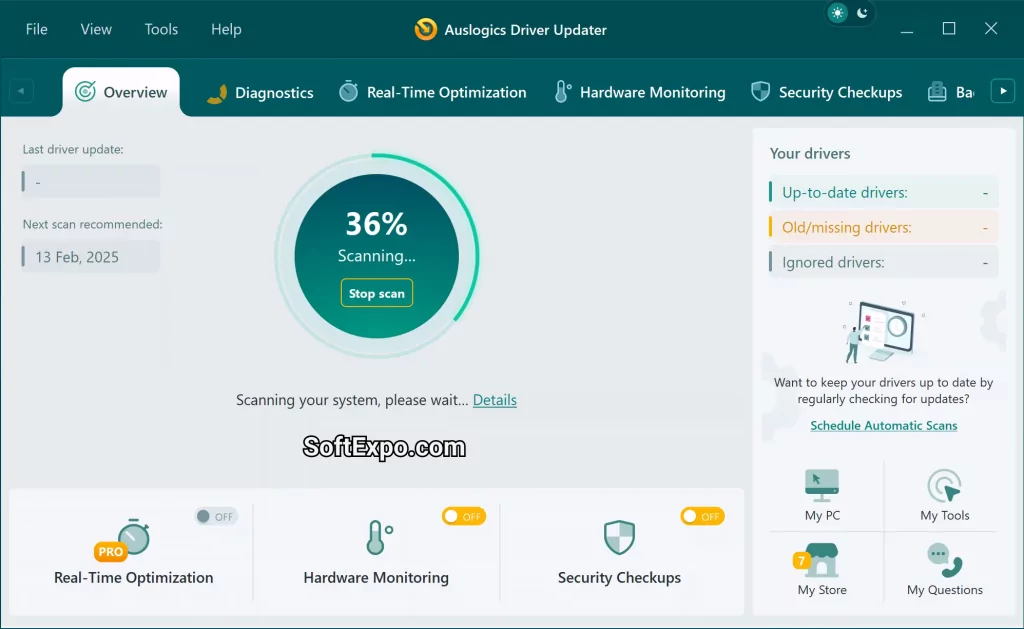Switch to the Diagnostics tab

tap(272, 92)
